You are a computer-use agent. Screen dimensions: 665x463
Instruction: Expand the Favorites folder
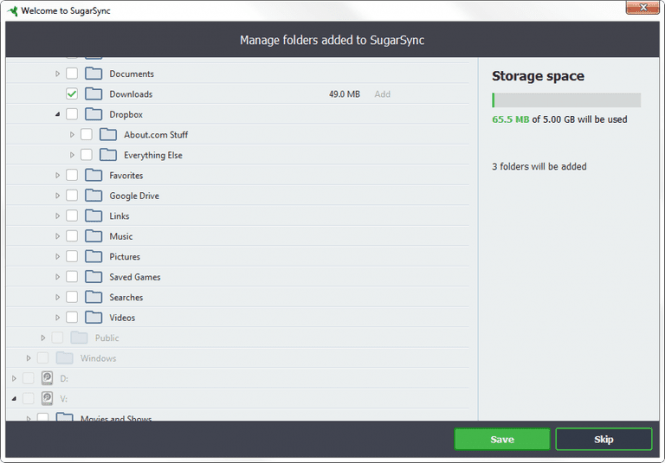tap(58, 176)
